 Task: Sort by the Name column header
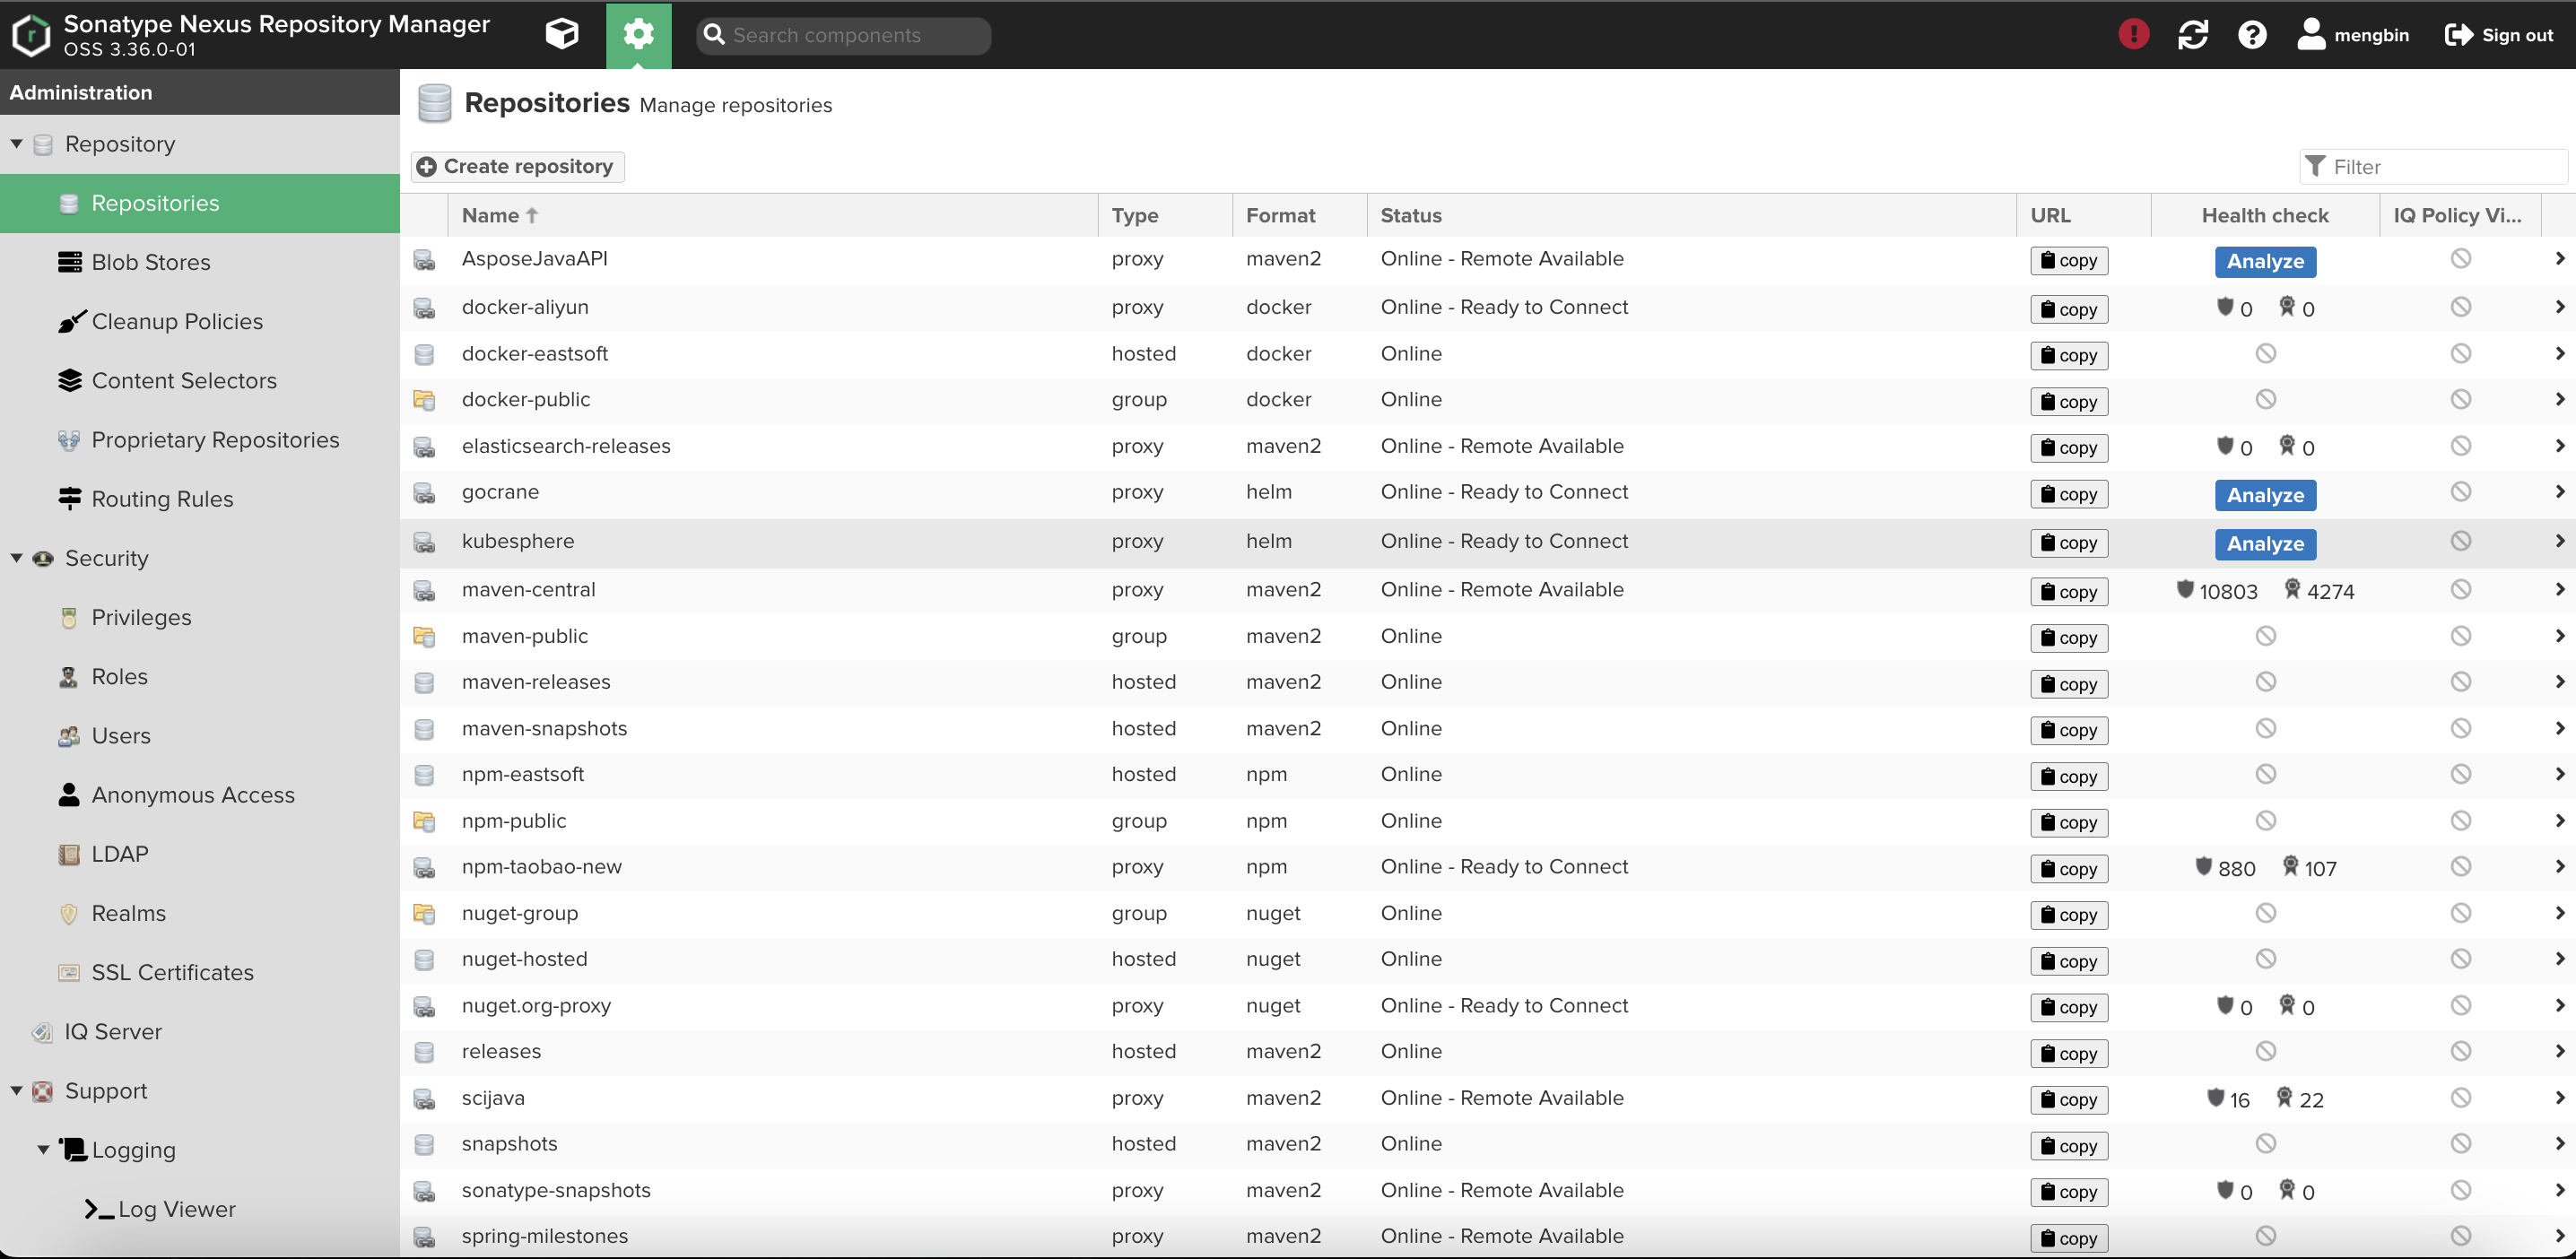[773, 215]
